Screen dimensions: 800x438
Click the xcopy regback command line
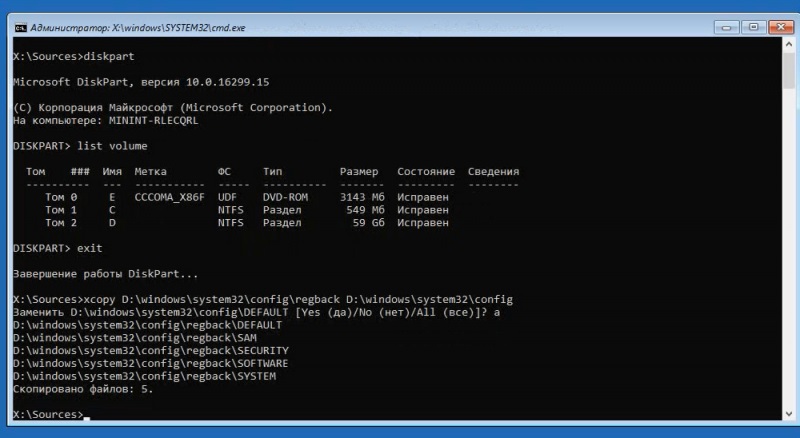coord(263,300)
